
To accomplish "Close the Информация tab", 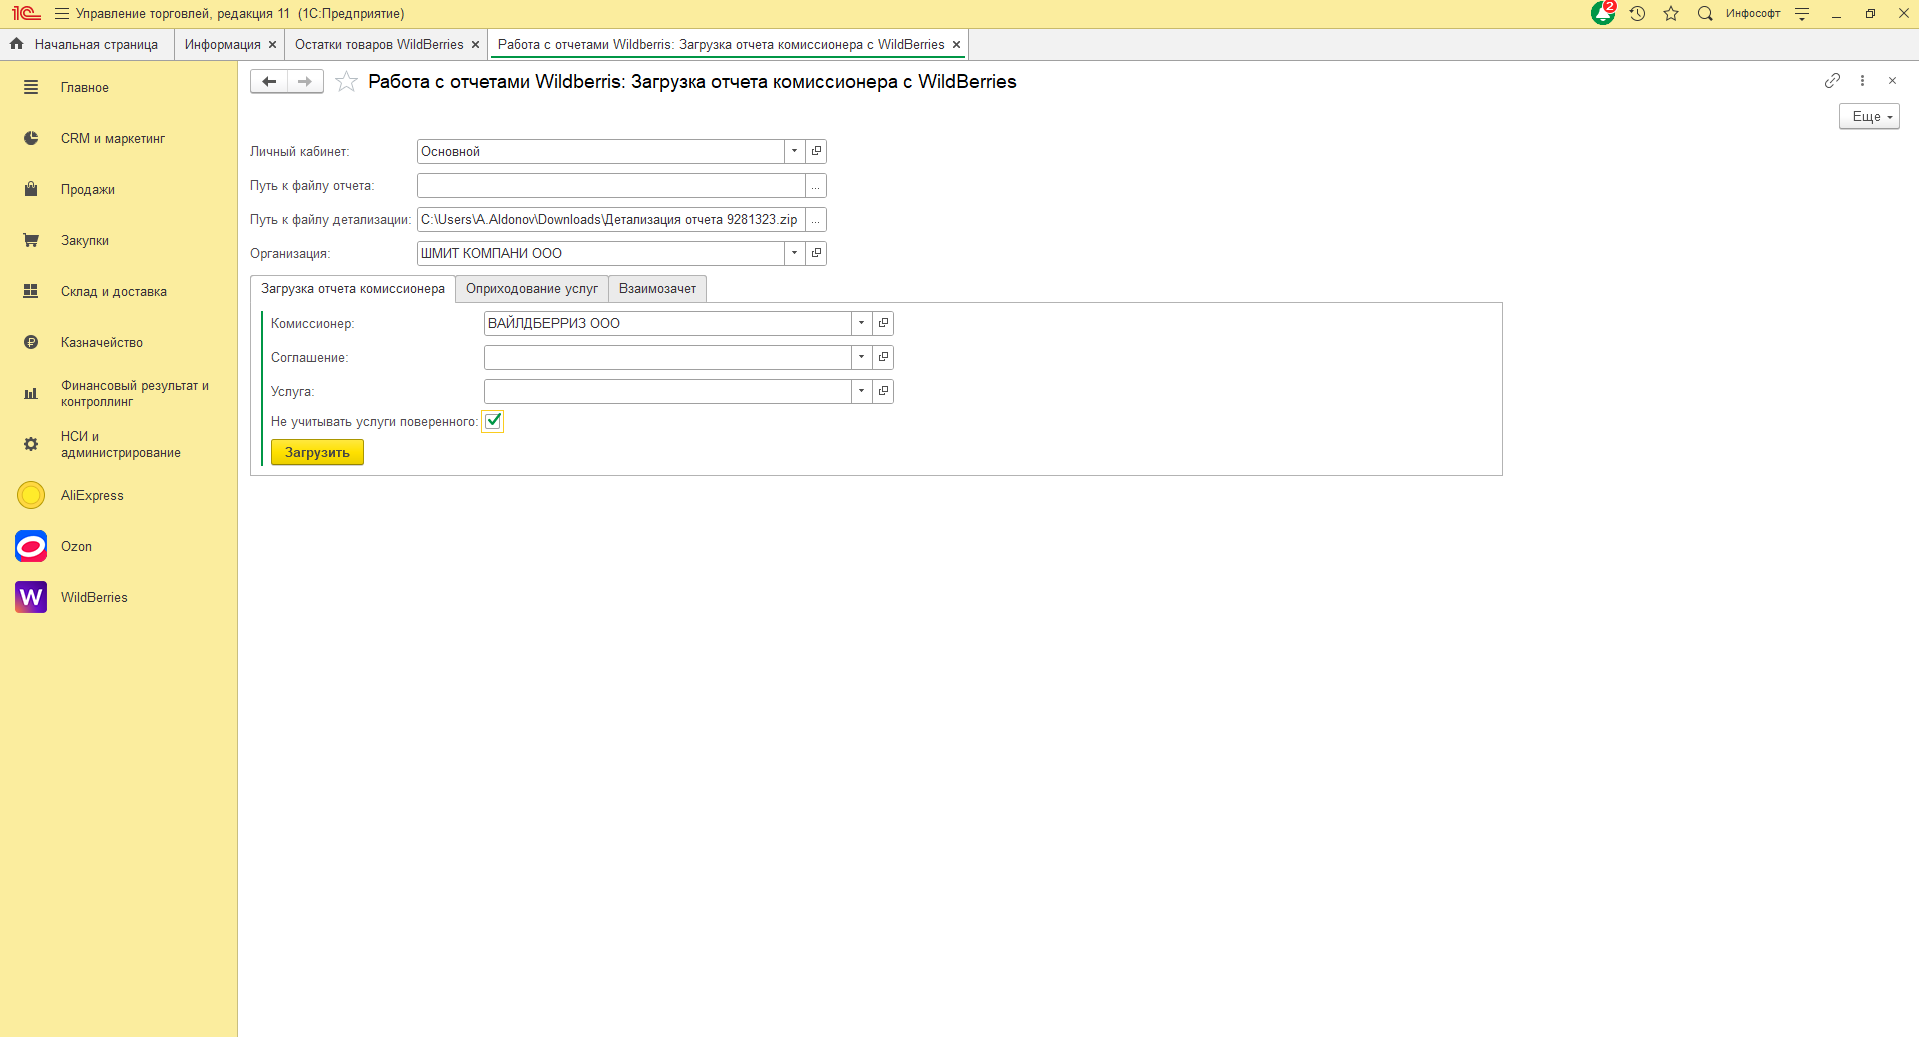I will pos(272,45).
